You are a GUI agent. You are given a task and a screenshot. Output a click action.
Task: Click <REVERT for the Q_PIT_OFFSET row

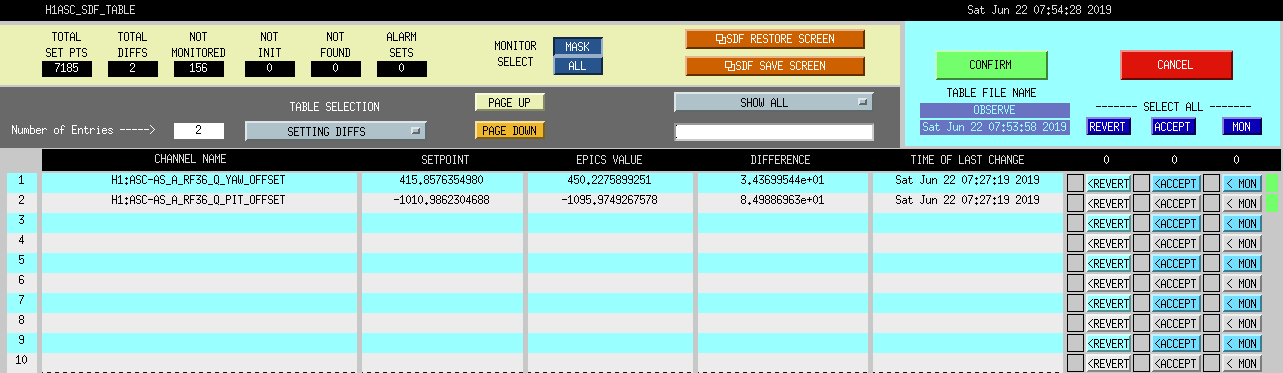click(x=1108, y=203)
